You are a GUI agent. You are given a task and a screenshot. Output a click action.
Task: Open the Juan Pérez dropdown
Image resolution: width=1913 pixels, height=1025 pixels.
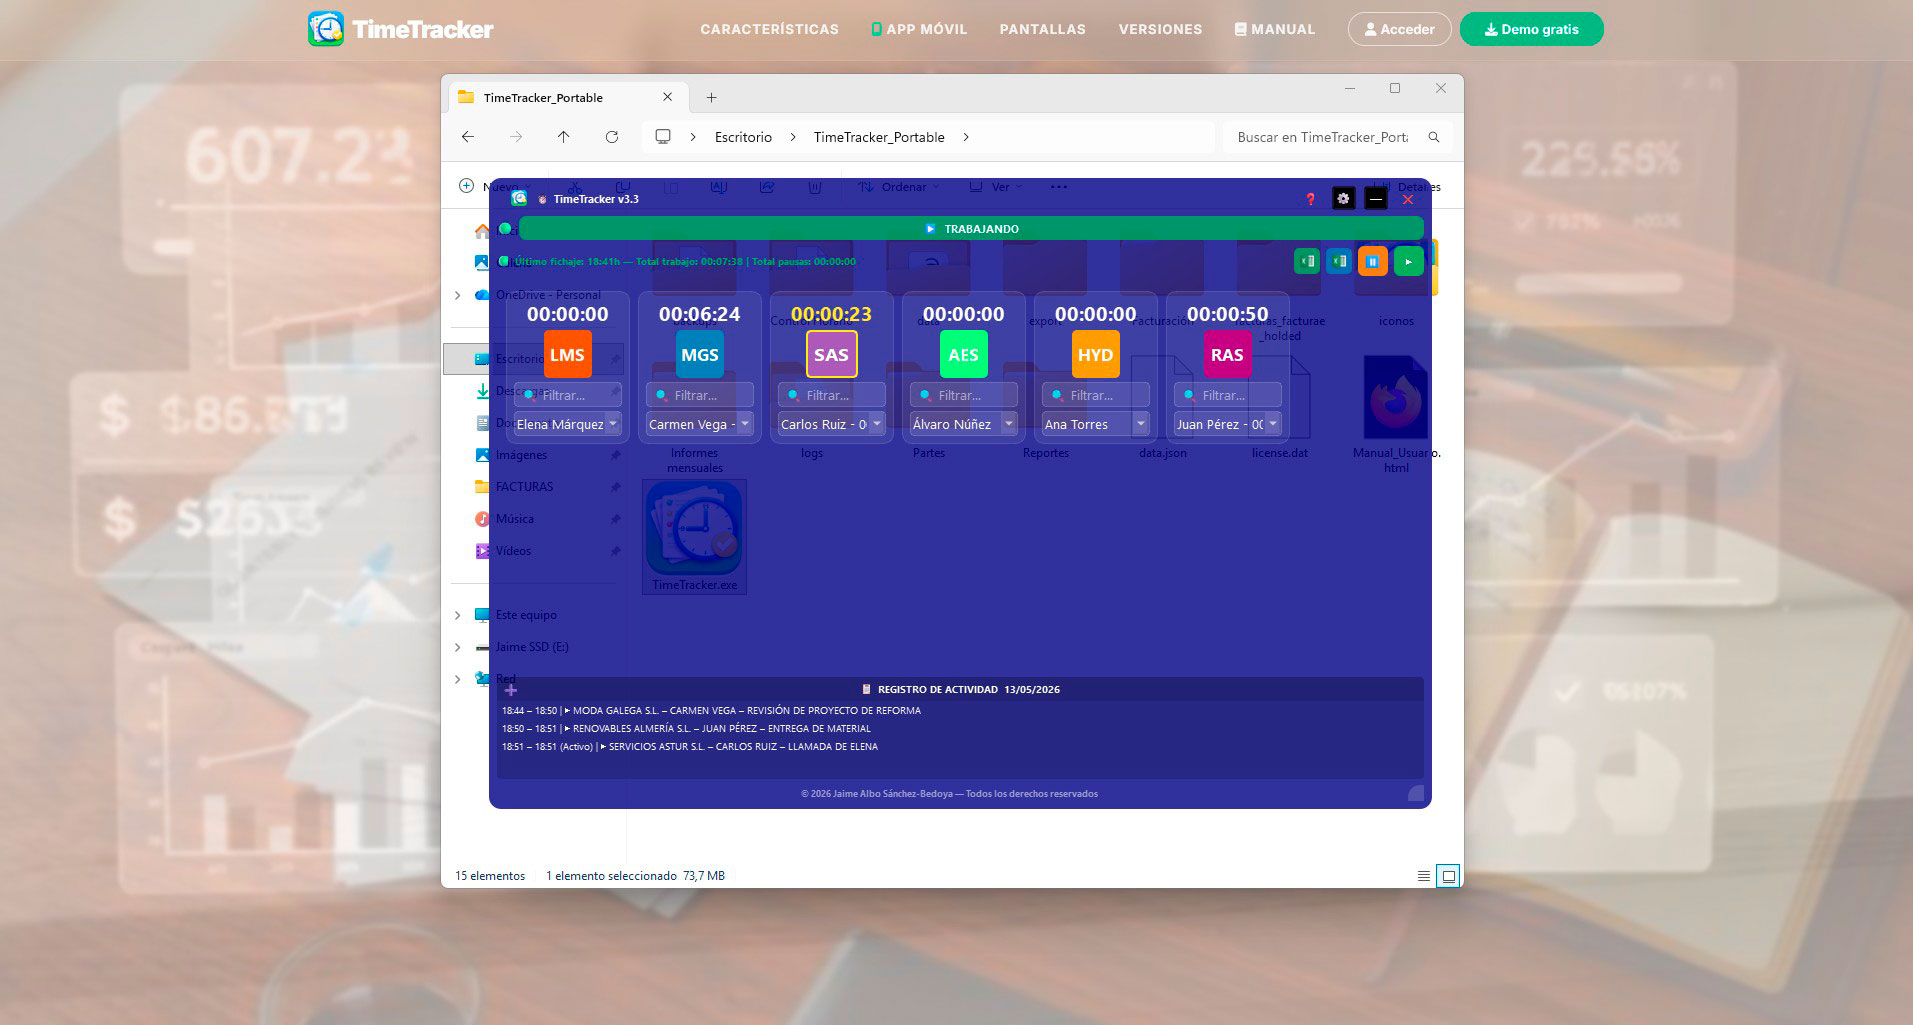1228,424
